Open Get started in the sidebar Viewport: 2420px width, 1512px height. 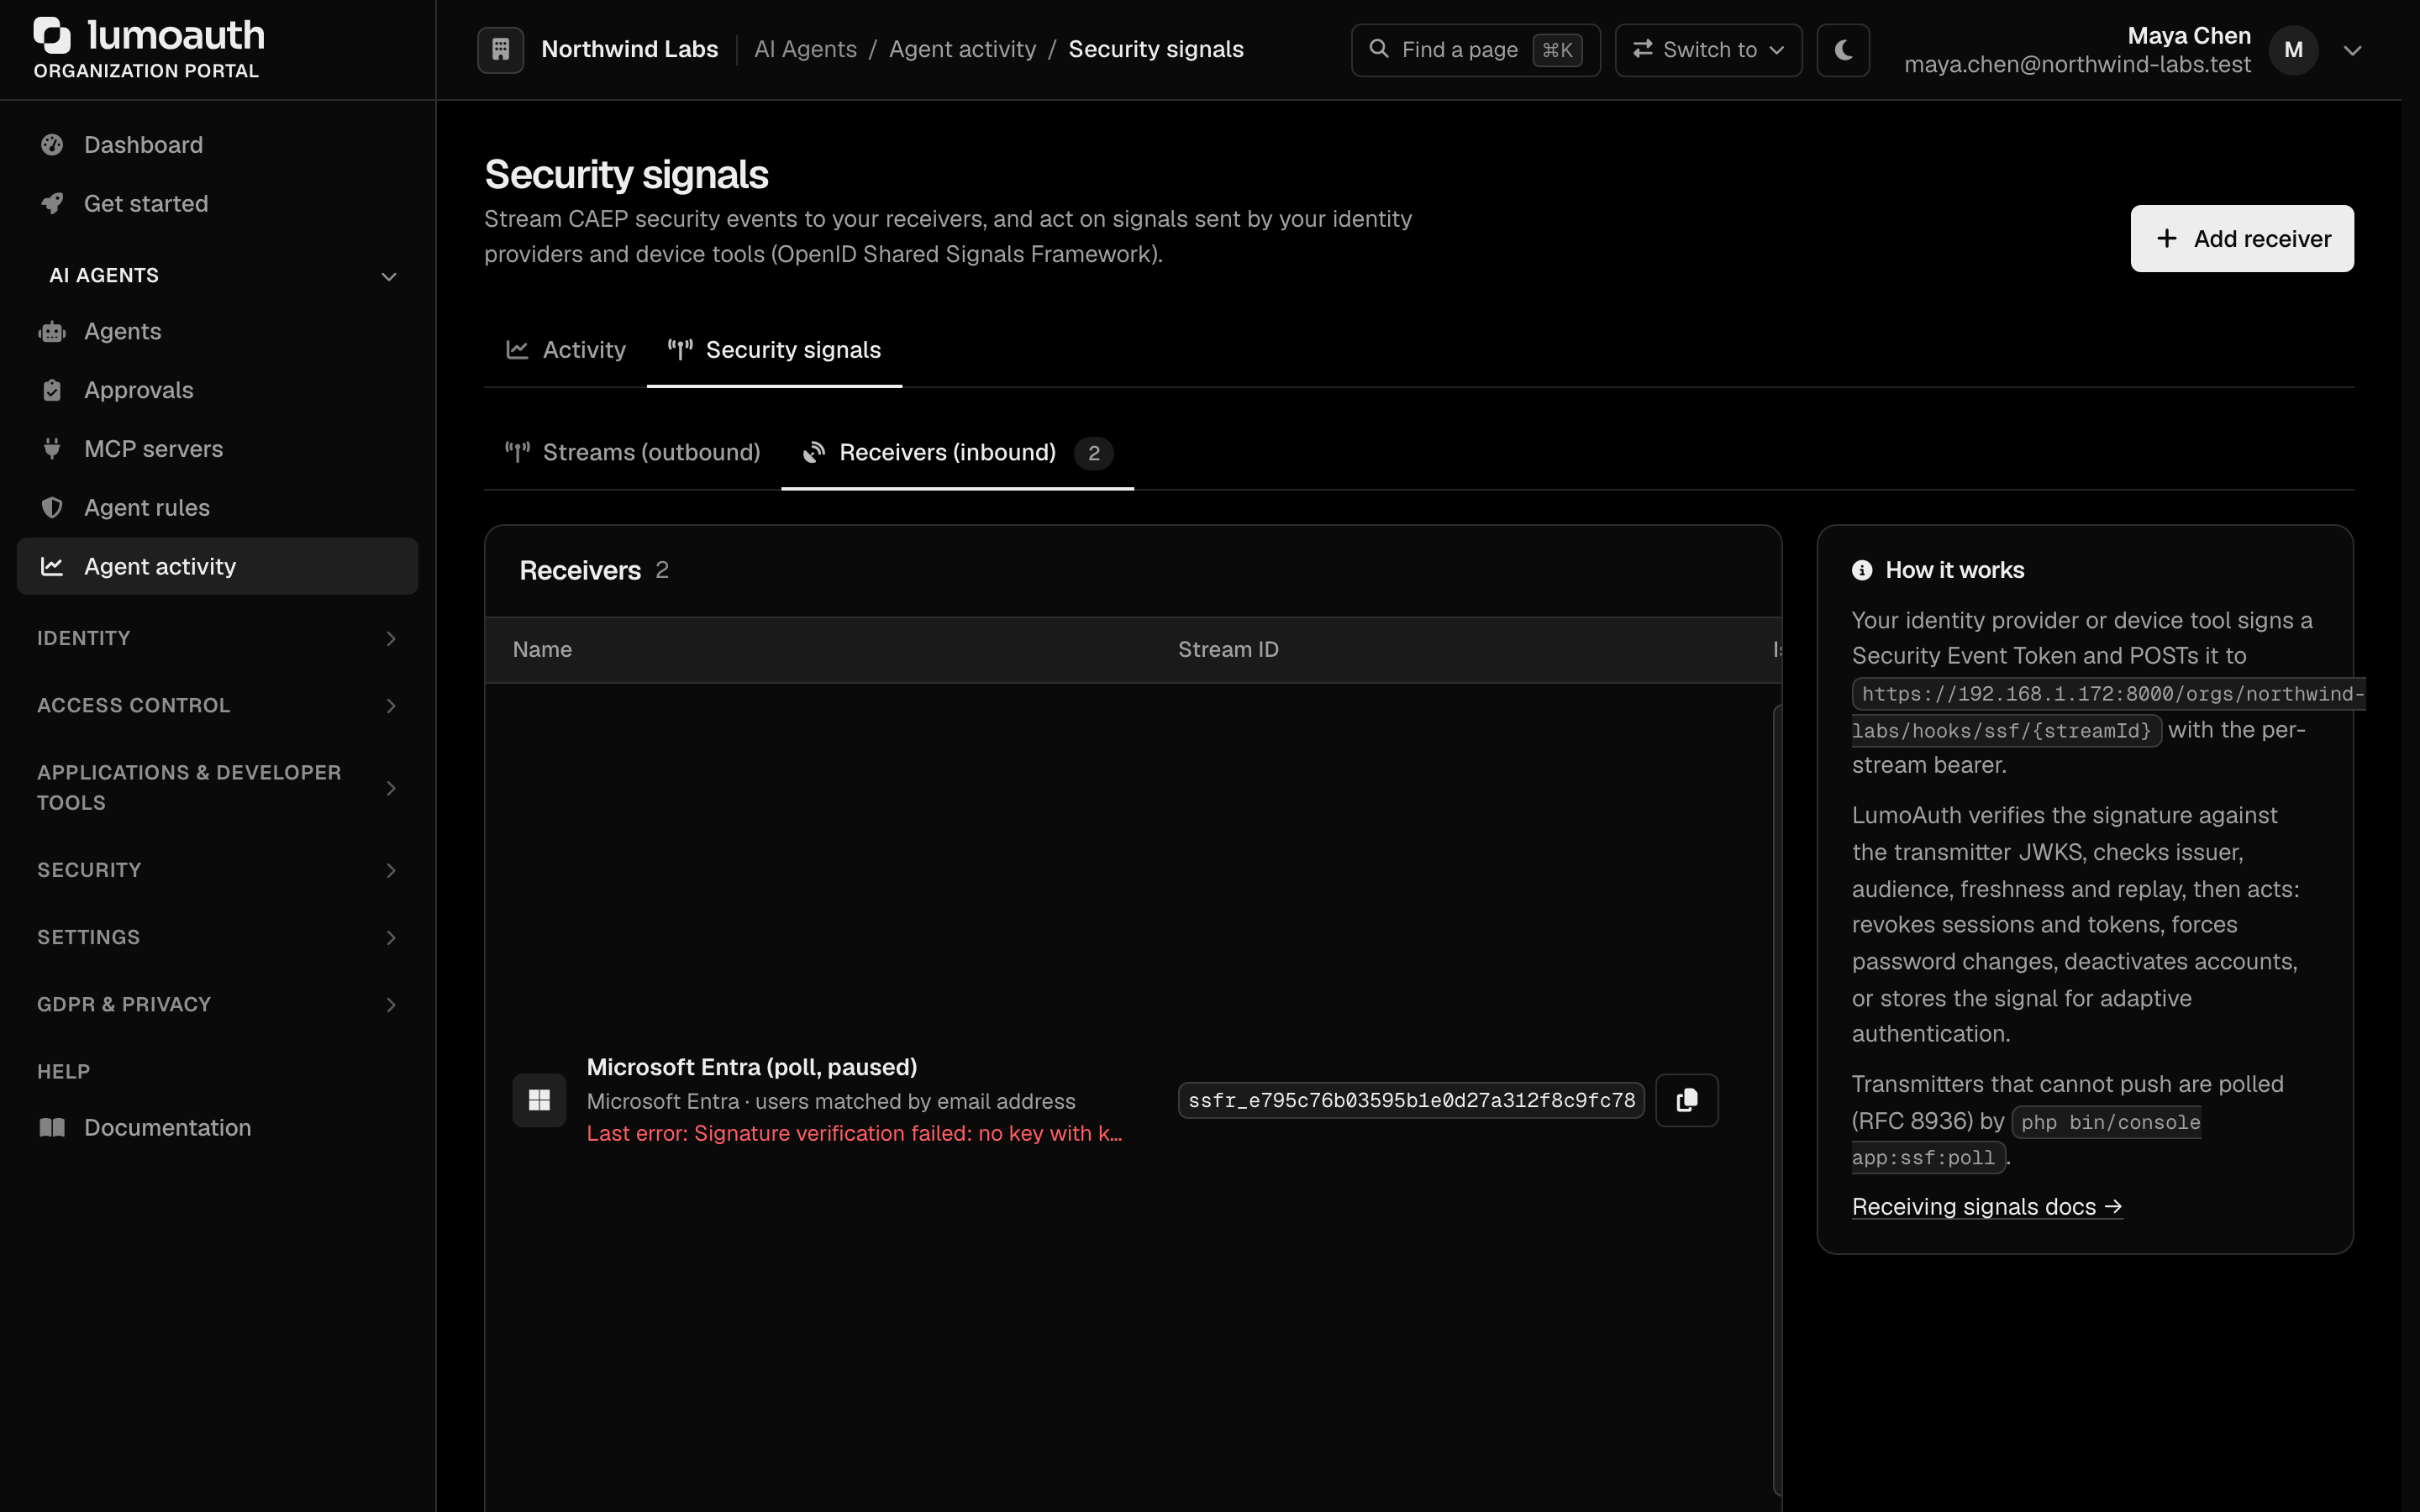coord(217,204)
